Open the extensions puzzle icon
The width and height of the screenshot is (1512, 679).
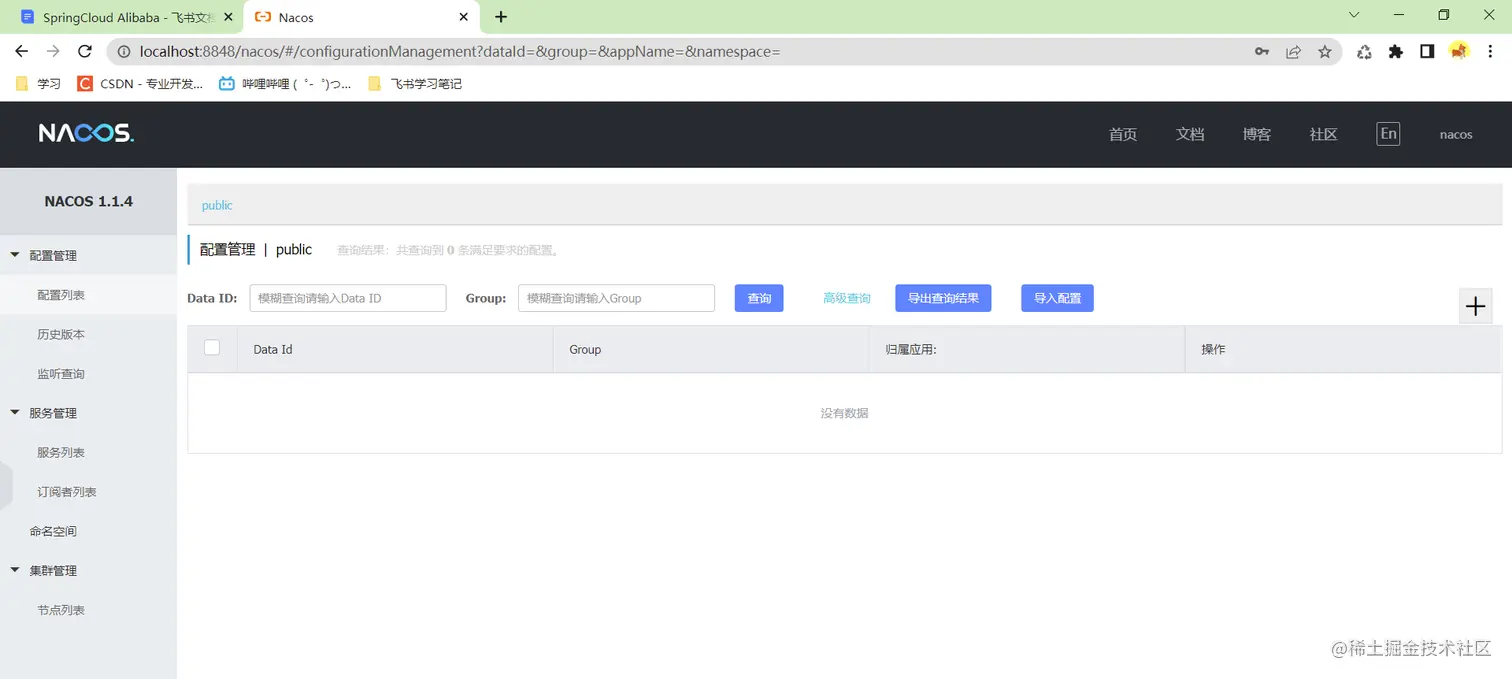(1396, 52)
